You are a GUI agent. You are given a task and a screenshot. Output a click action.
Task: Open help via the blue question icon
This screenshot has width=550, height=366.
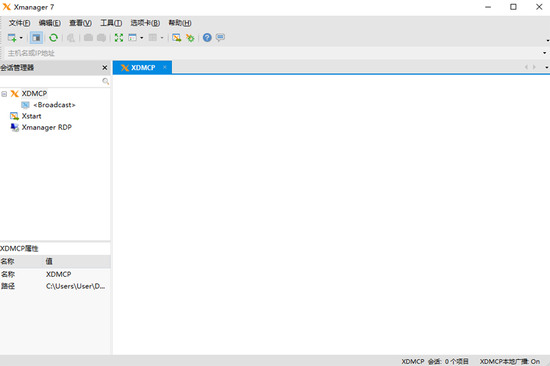[207, 38]
